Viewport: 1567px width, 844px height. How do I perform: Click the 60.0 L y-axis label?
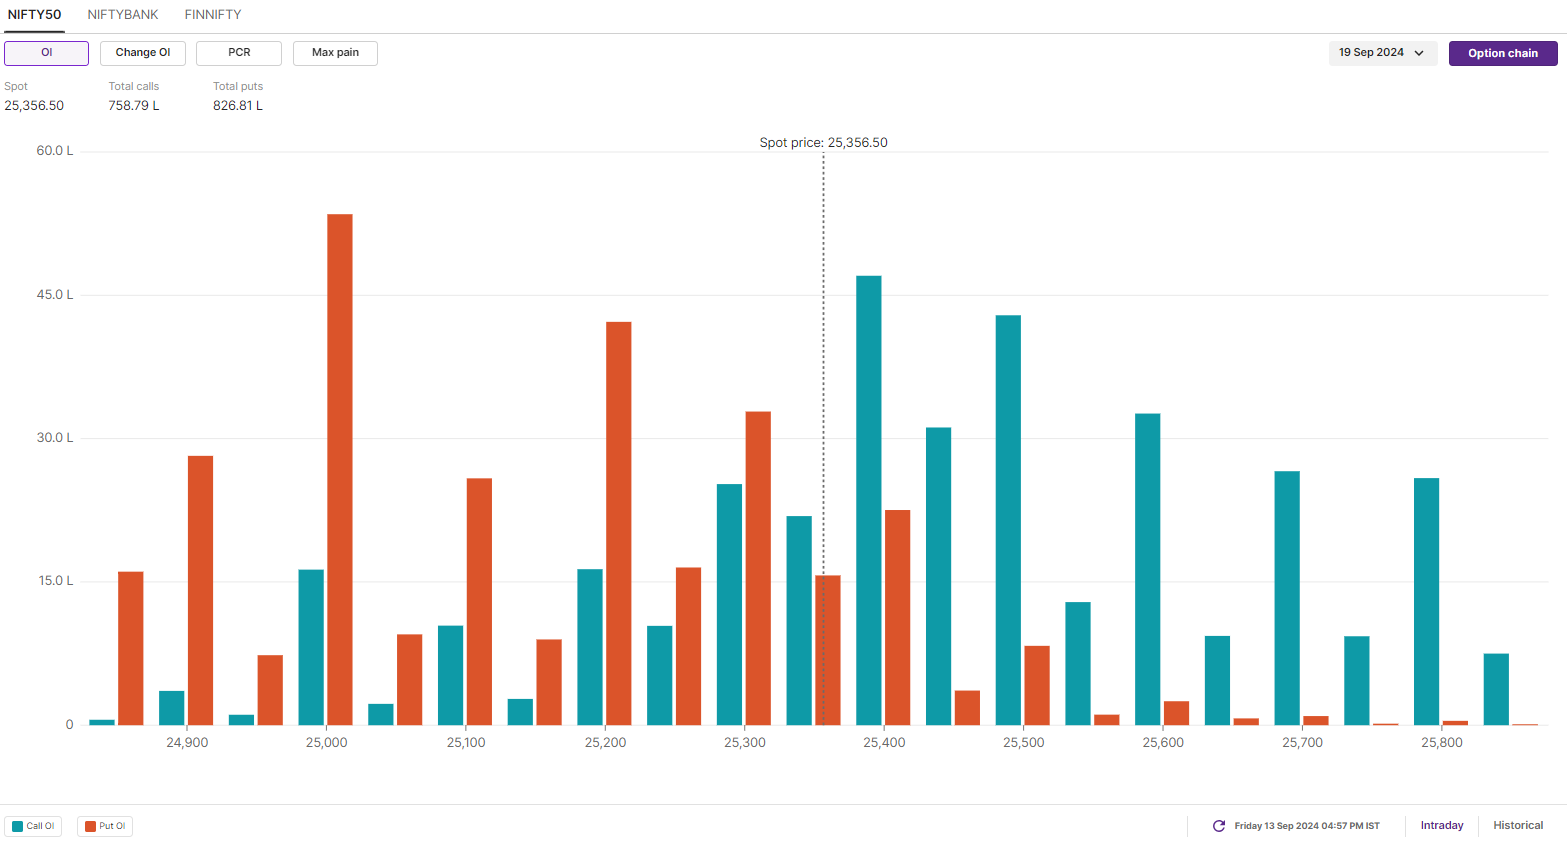pos(55,151)
